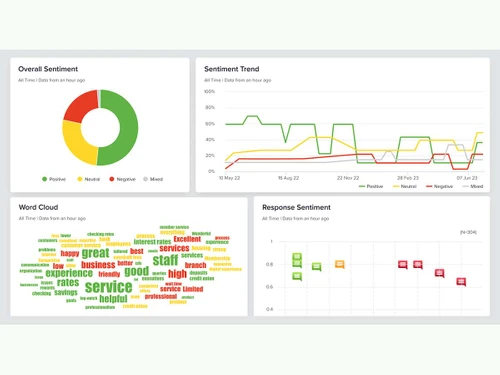Select the red word 'branch' in Word Cloud

[196, 265]
